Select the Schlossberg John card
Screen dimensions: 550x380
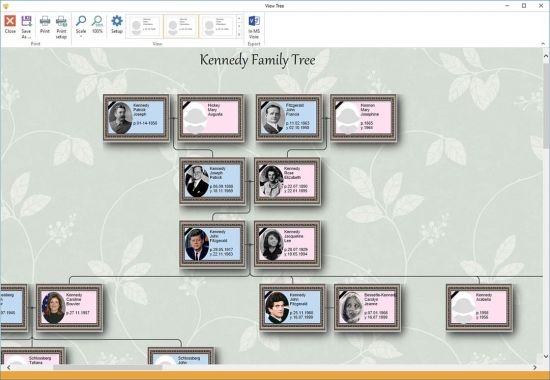pyautogui.click(x=181, y=355)
